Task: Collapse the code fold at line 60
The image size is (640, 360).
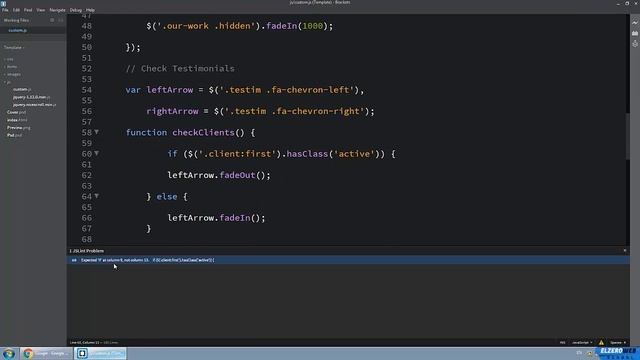Action: coord(97,153)
